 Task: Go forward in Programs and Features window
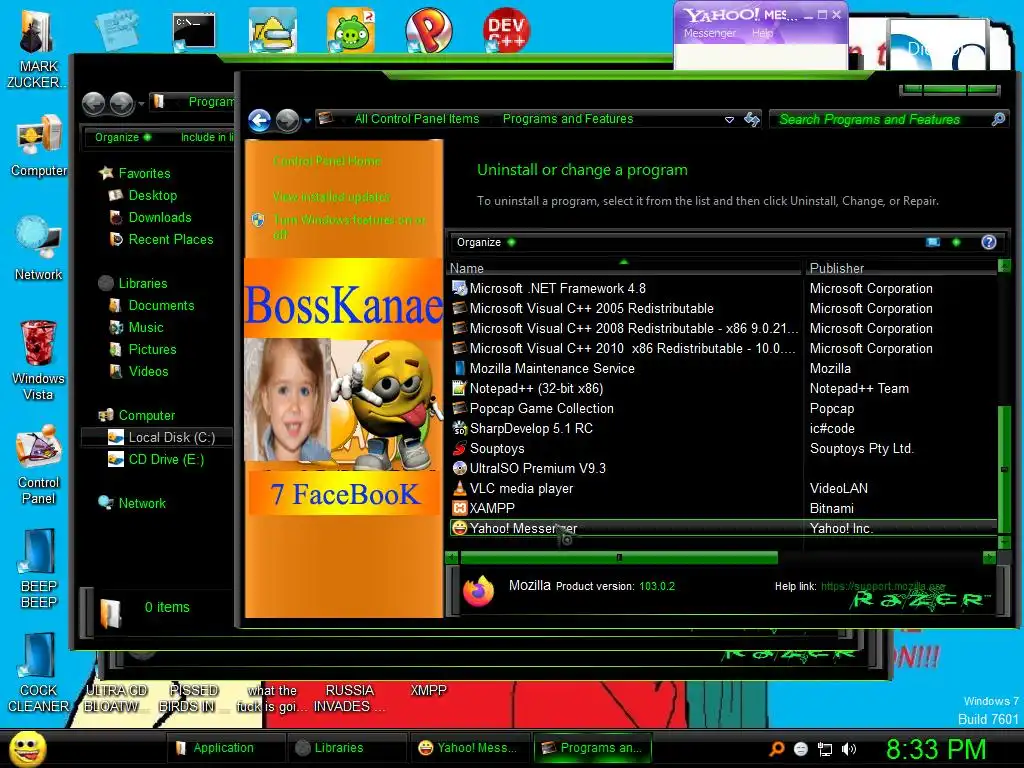[x=287, y=120]
